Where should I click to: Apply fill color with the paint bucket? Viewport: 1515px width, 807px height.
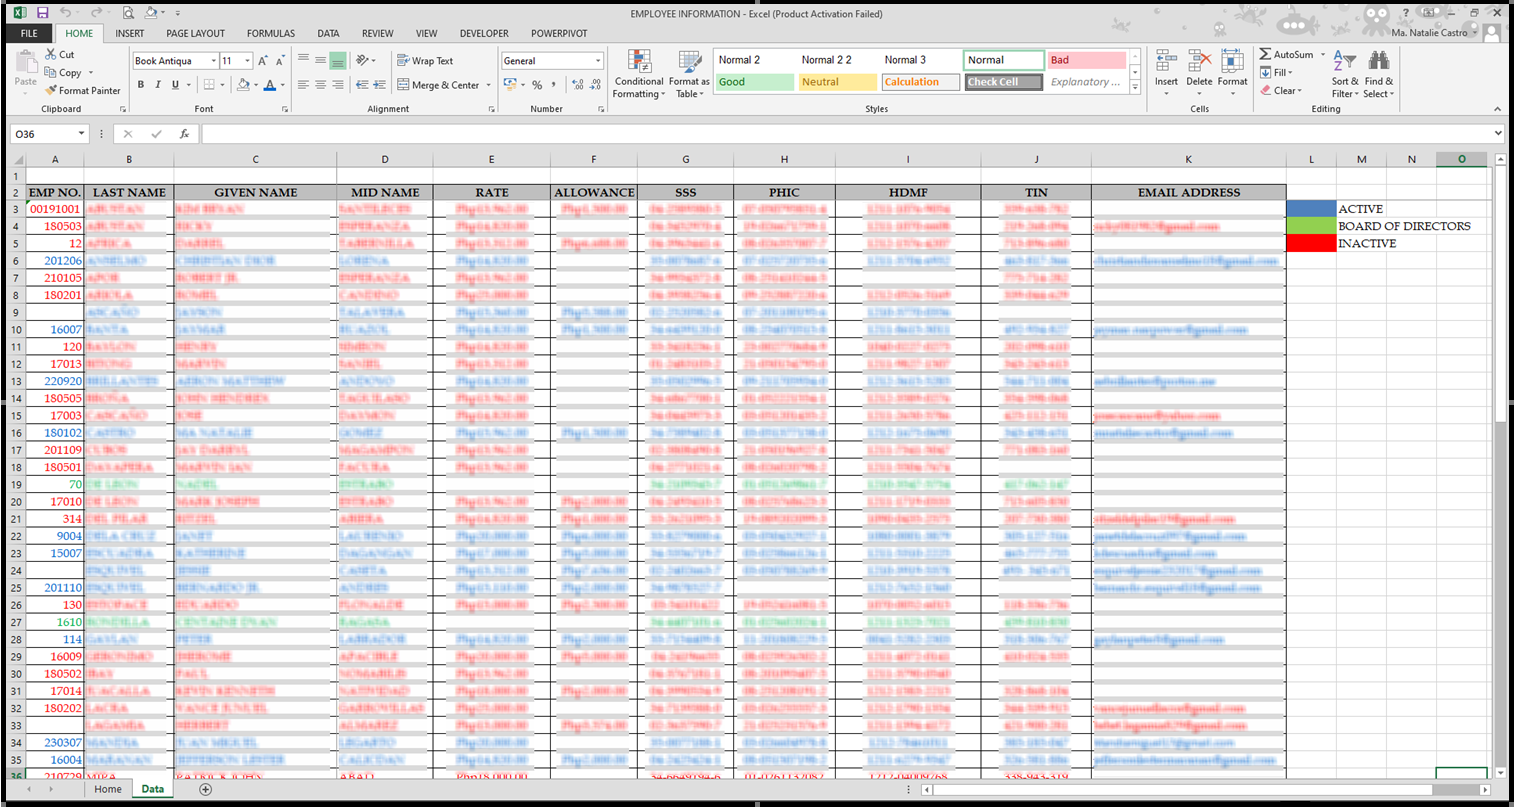click(243, 85)
